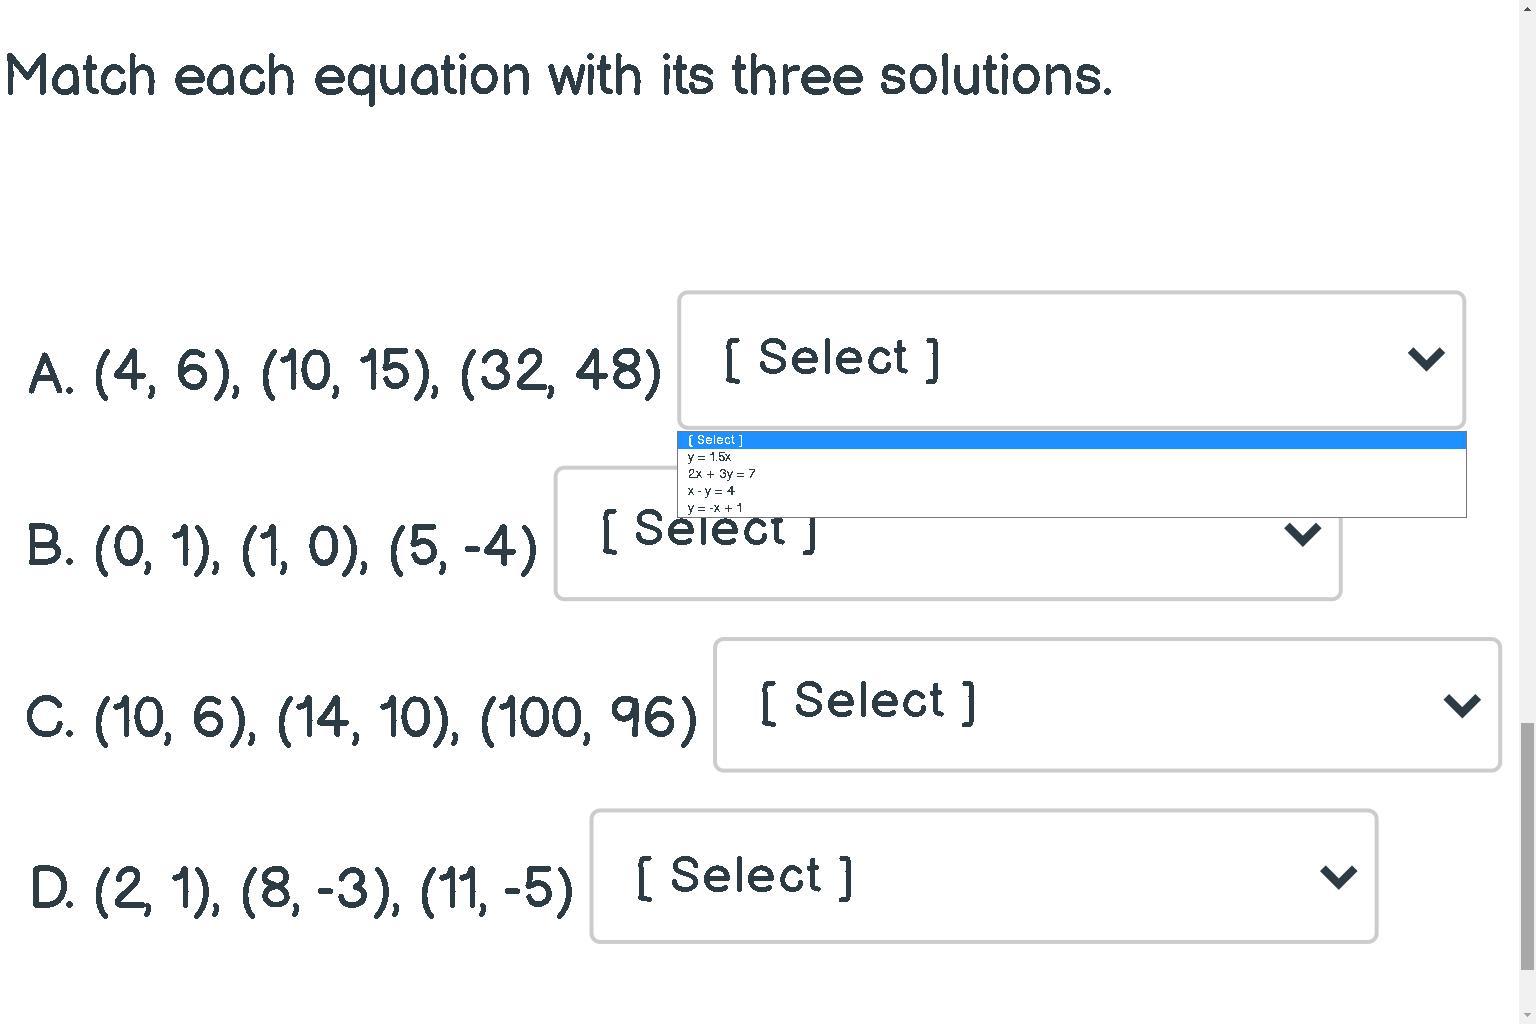Click the chevron arrow in row A's dropdown
1536x1024 pixels.
[1425, 359]
